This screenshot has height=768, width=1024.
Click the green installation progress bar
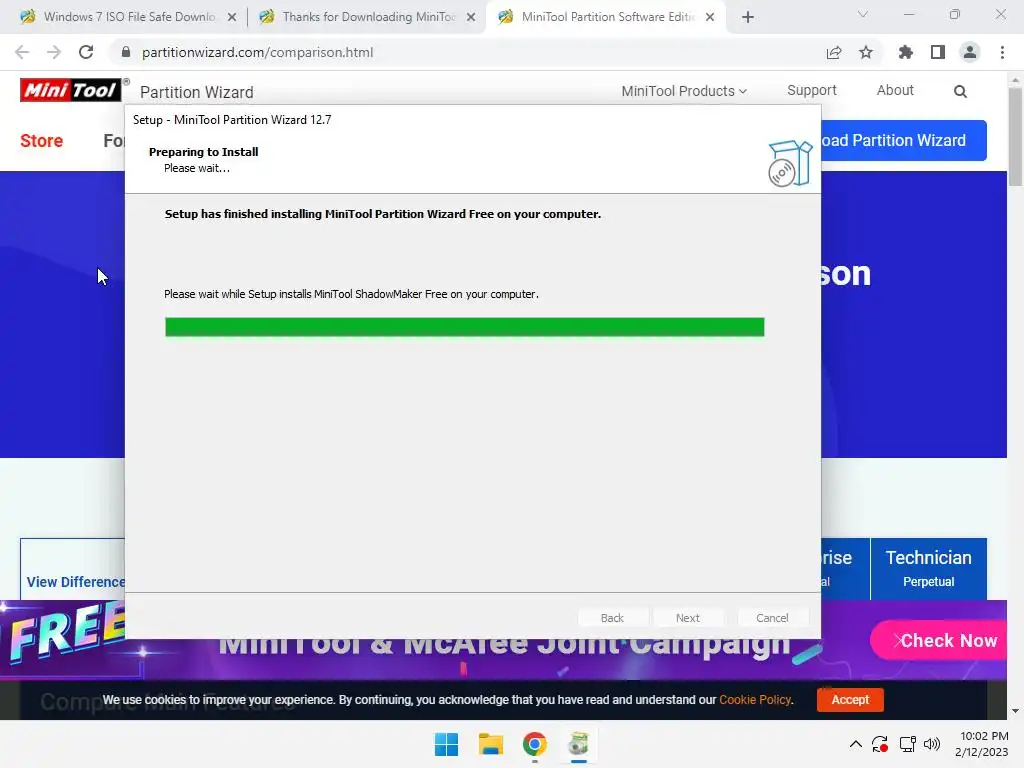(x=464, y=327)
